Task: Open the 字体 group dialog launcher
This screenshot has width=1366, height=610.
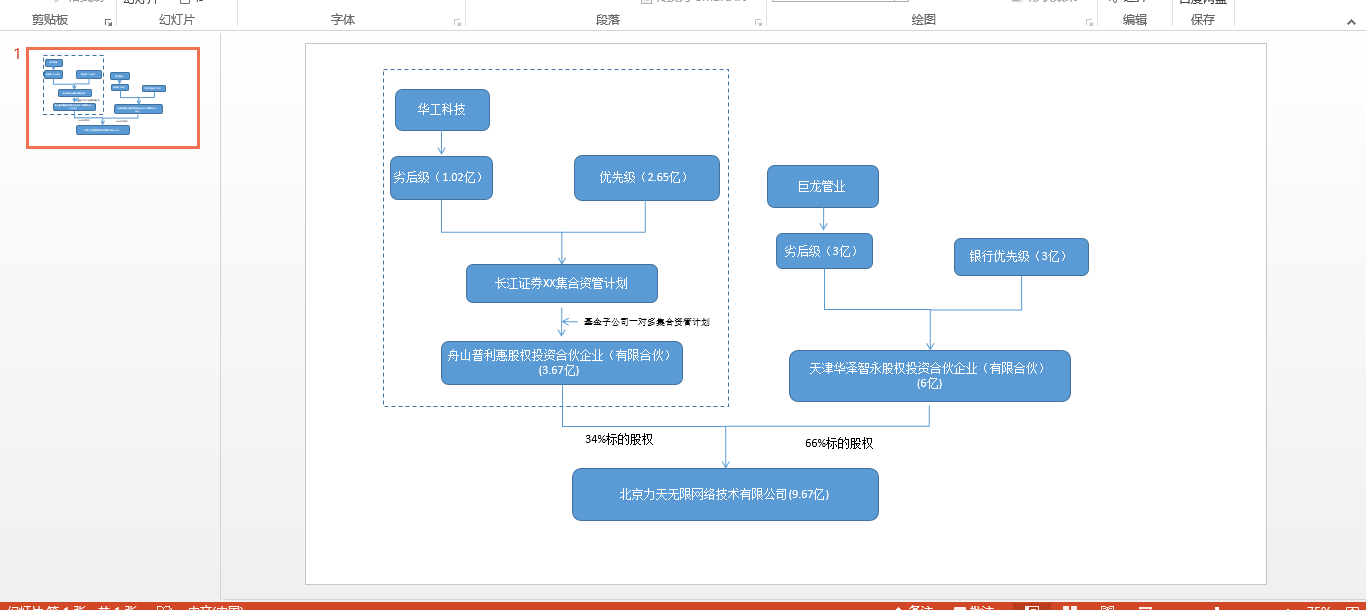Action: pyautogui.click(x=457, y=21)
